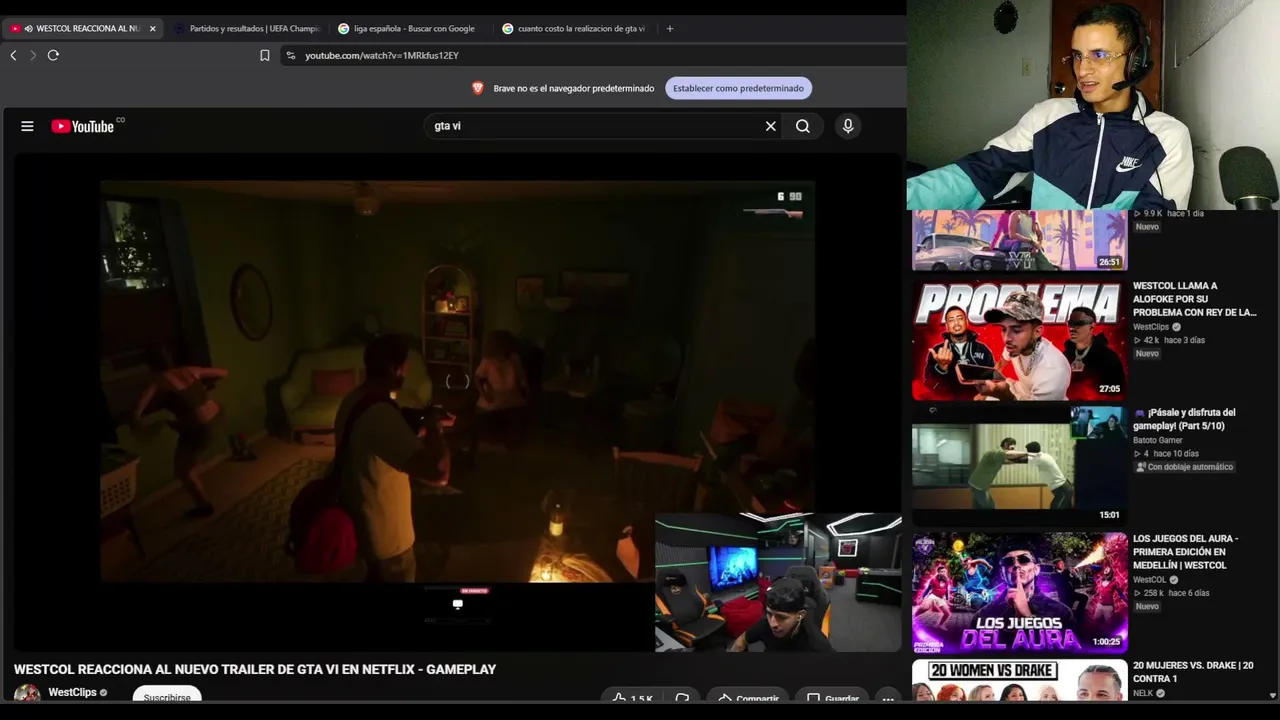This screenshot has height=720, width=1280.
Task: Click the 'WestCOL' channel name in sidebar
Action: (x=1150, y=580)
